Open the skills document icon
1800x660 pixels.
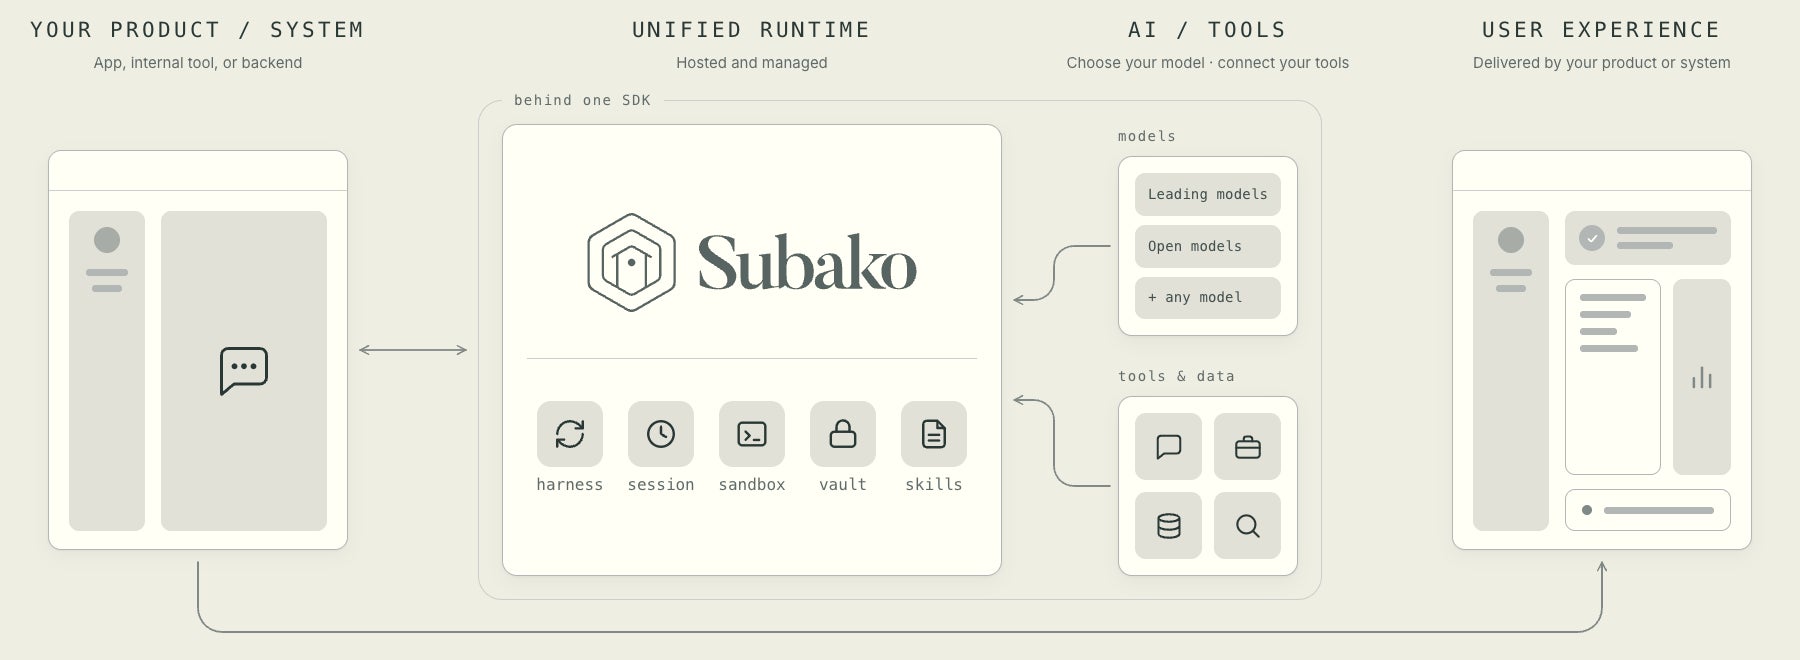click(934, 434)
